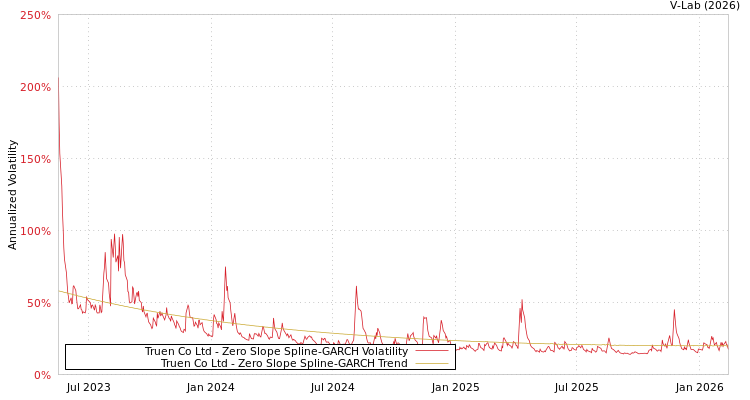This screenshot has width=750, height=400.
Task: Click the yellow Trend legend line sample
Action: point(432,363)
